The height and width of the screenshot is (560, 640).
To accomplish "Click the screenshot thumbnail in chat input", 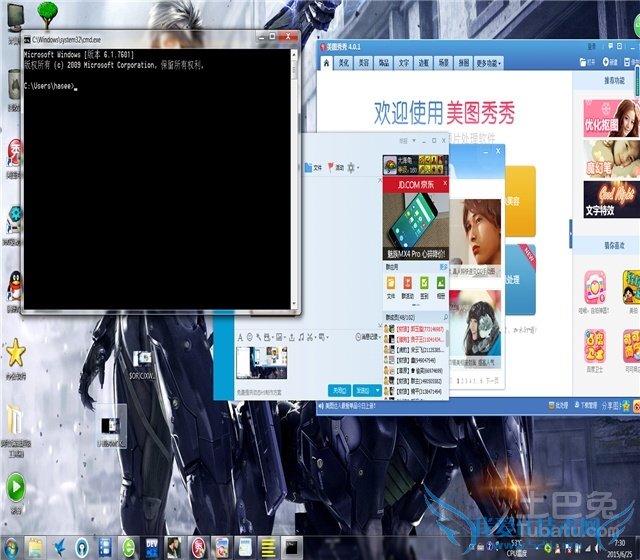I will coord(261,362).
